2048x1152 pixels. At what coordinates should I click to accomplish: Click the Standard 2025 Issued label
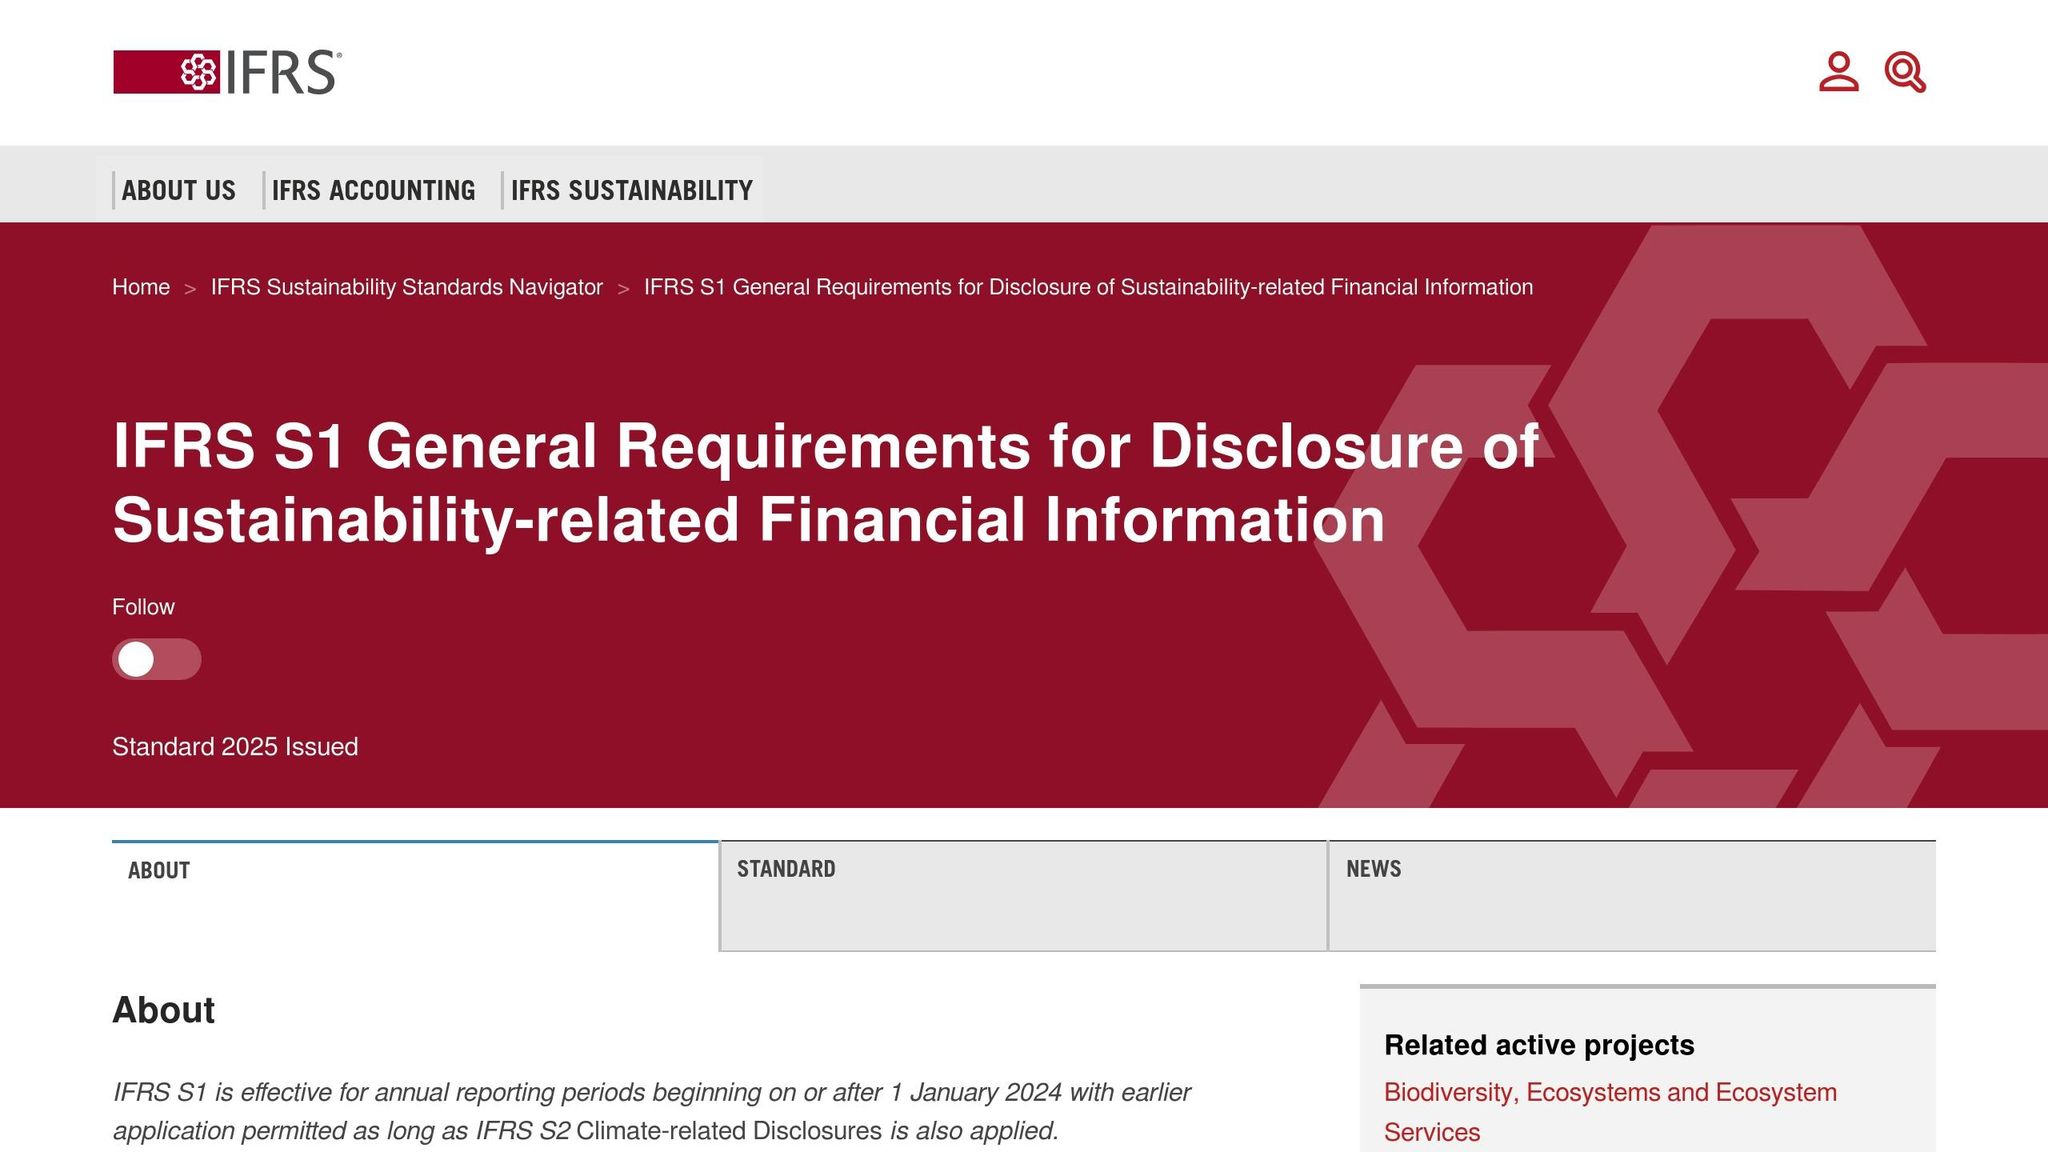(x=235, y=746)
